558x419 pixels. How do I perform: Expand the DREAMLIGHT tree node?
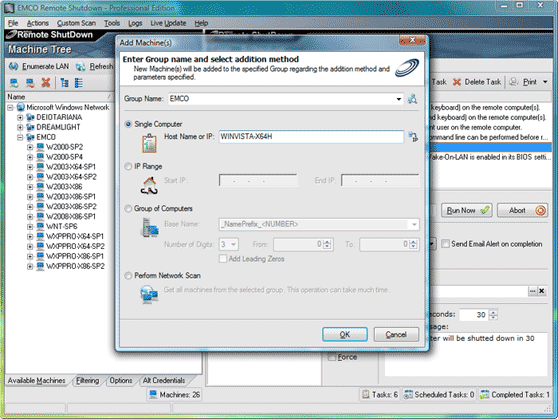coord(20,127)
